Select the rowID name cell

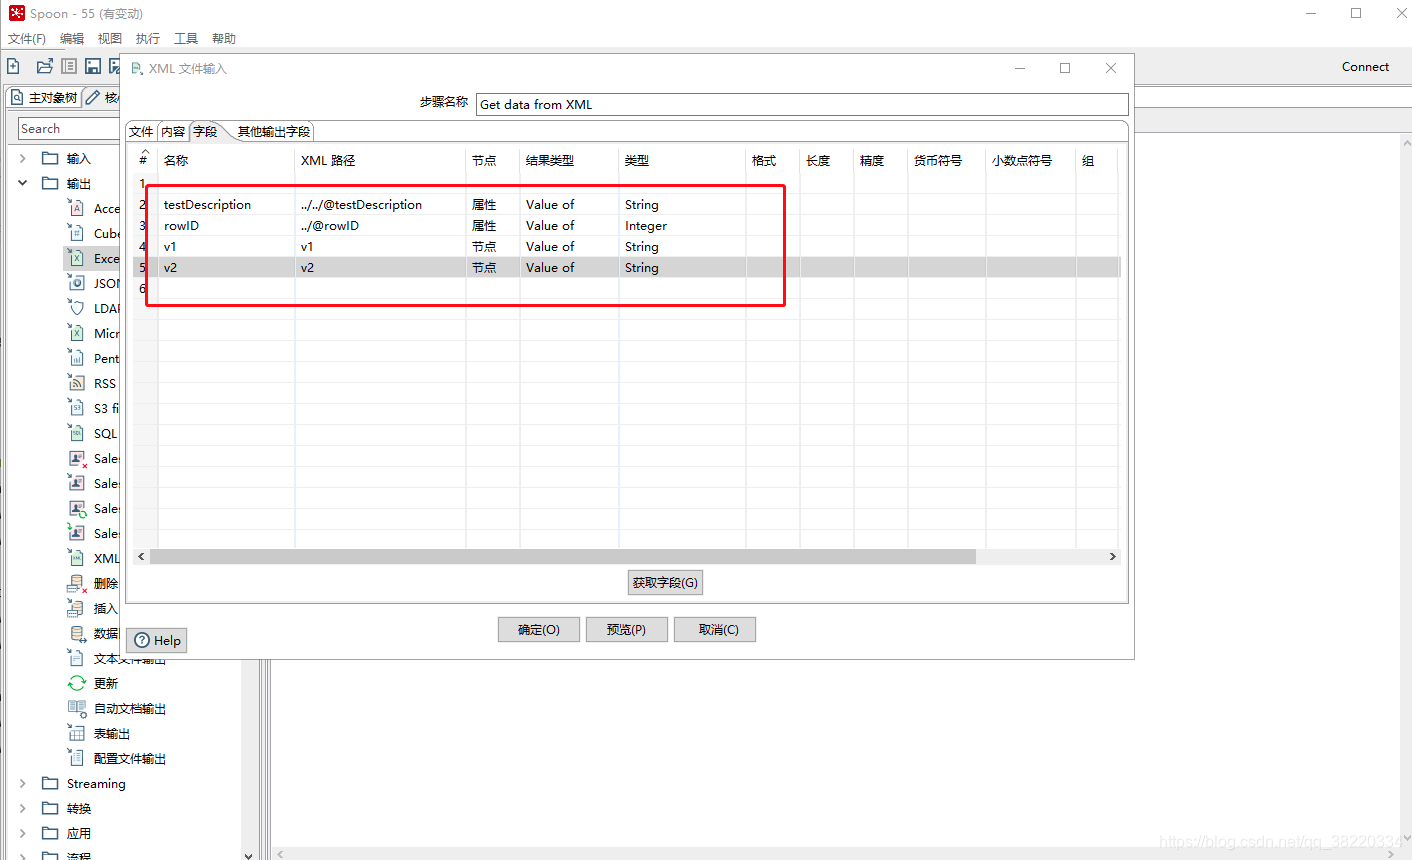click(x=226, y=225)
